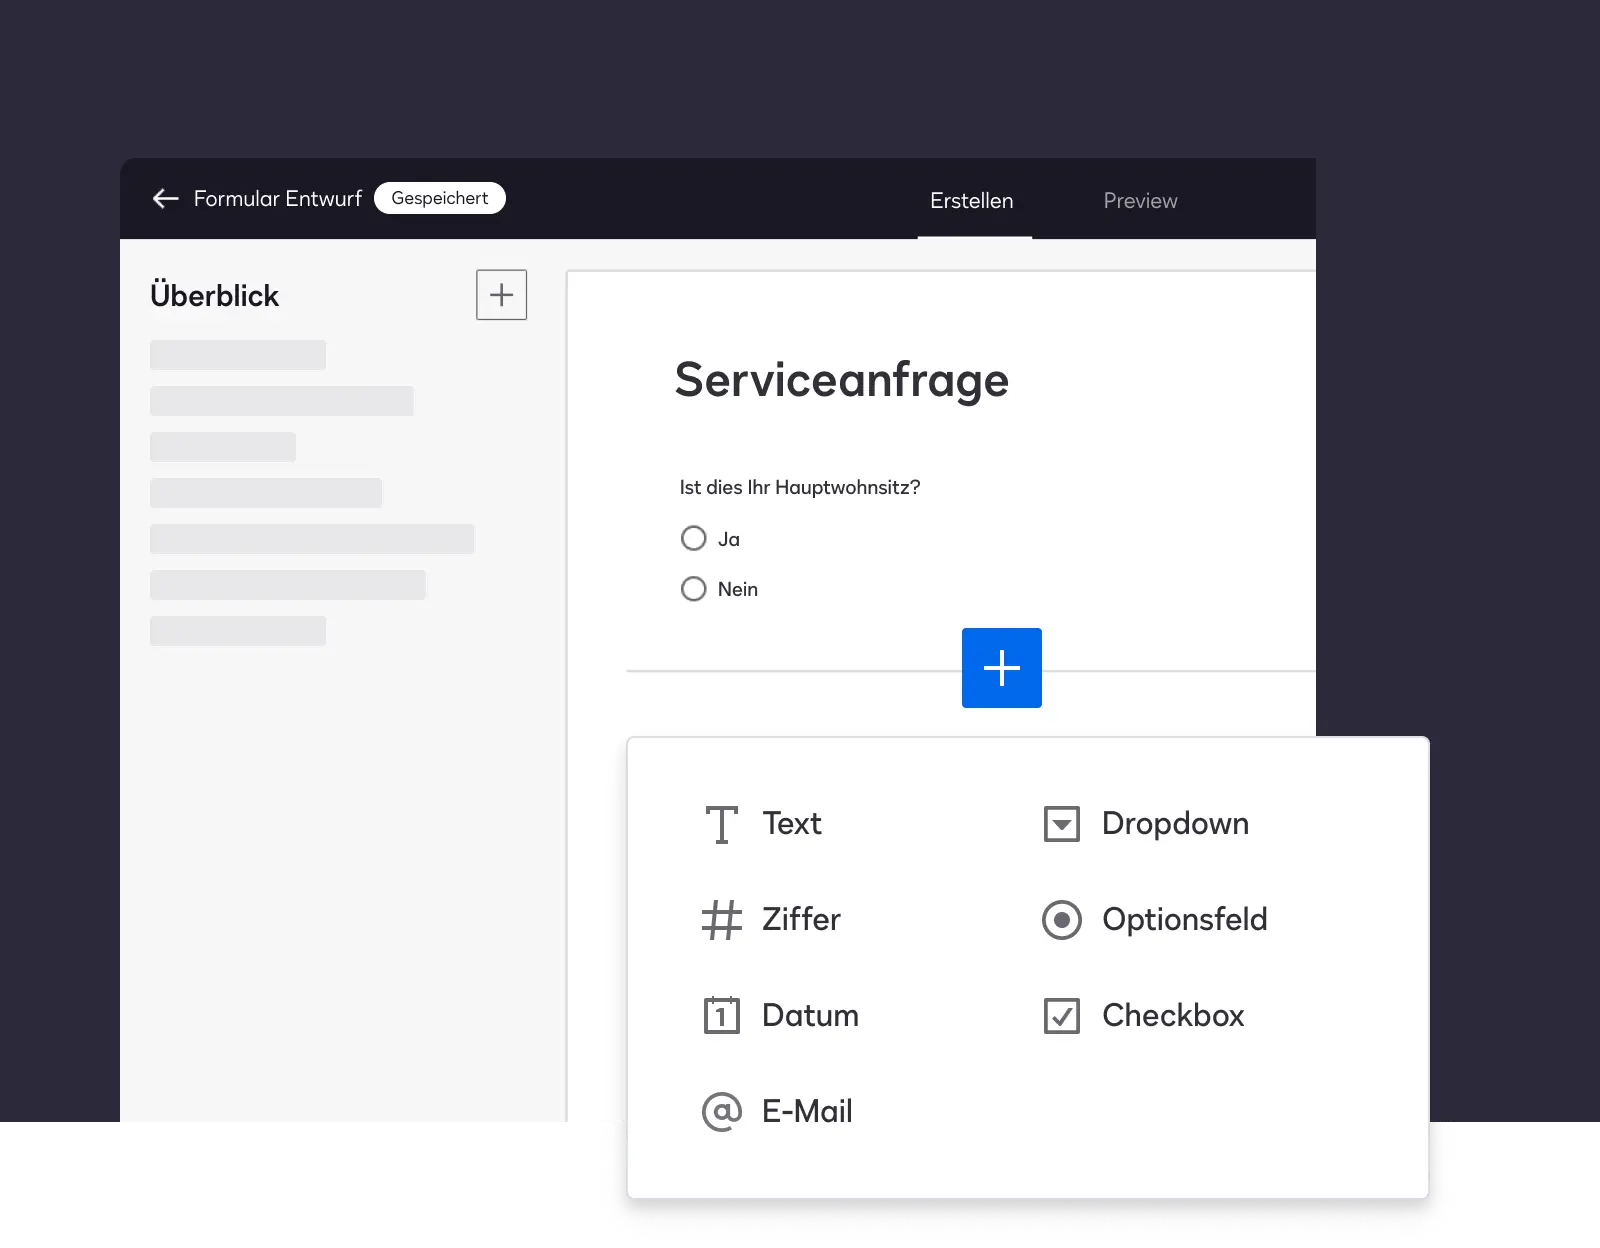The height and width of the screenshot is (1248, 1600).
Task: Click the Überblick heading
Action: (x=214, y=294)
